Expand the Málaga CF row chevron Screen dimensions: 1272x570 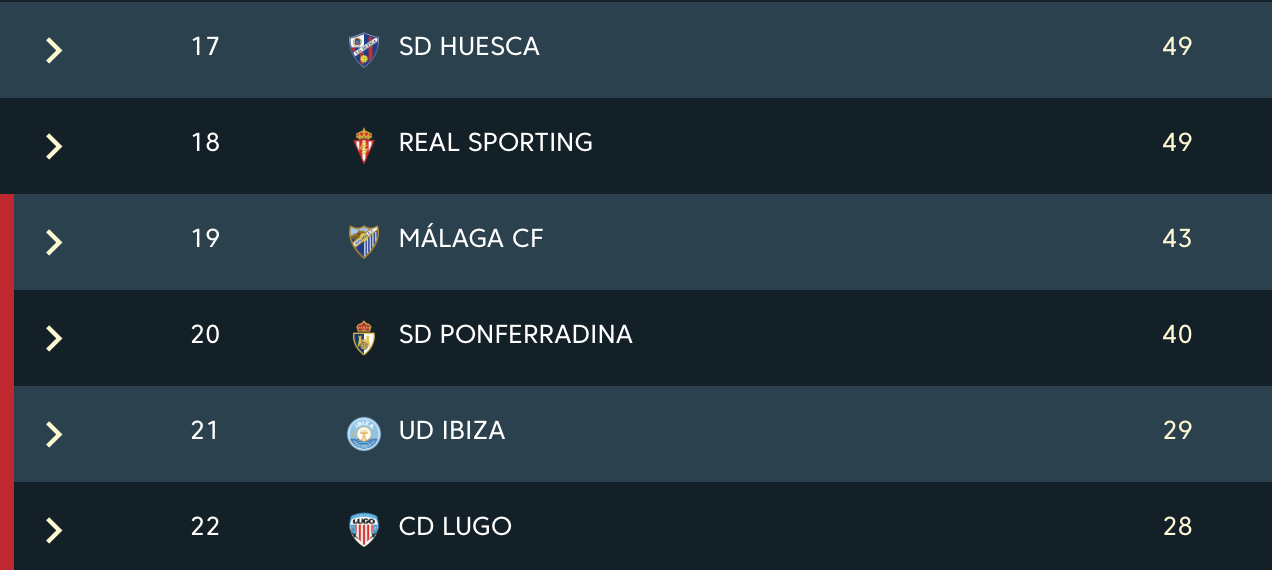click(x=54, y=242)
